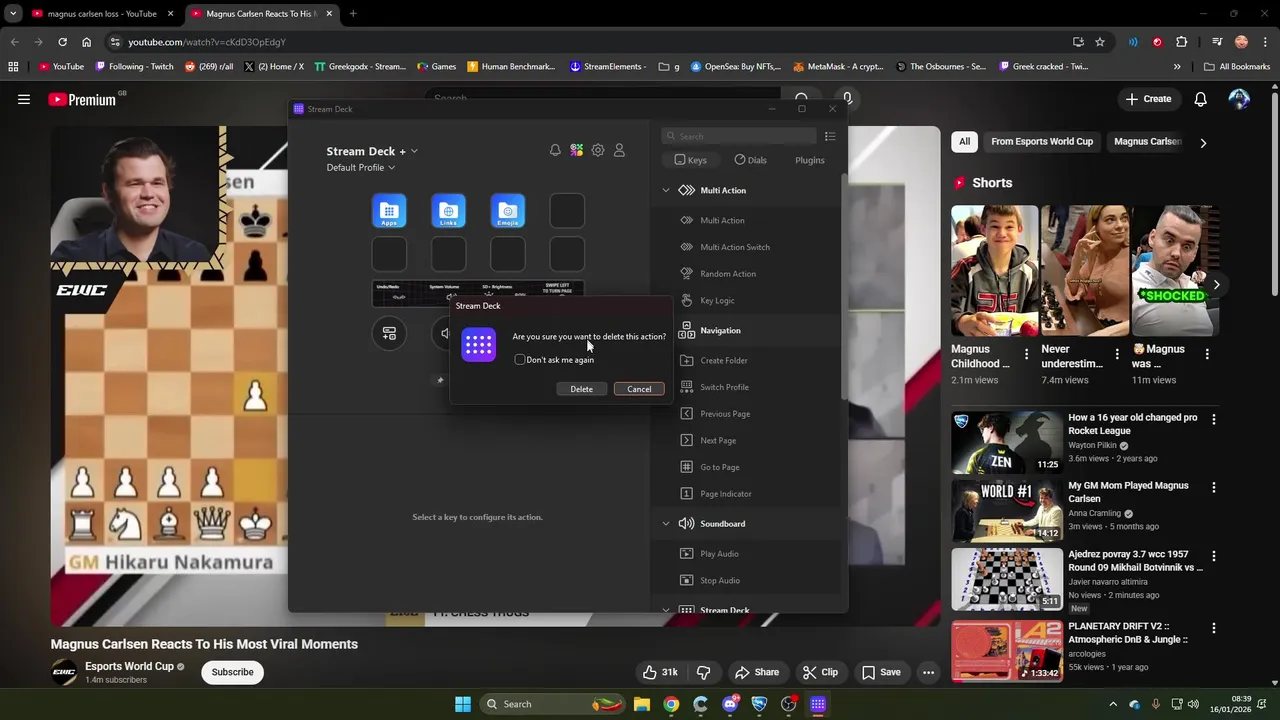Select the Apps folder key

coord(389,211)
